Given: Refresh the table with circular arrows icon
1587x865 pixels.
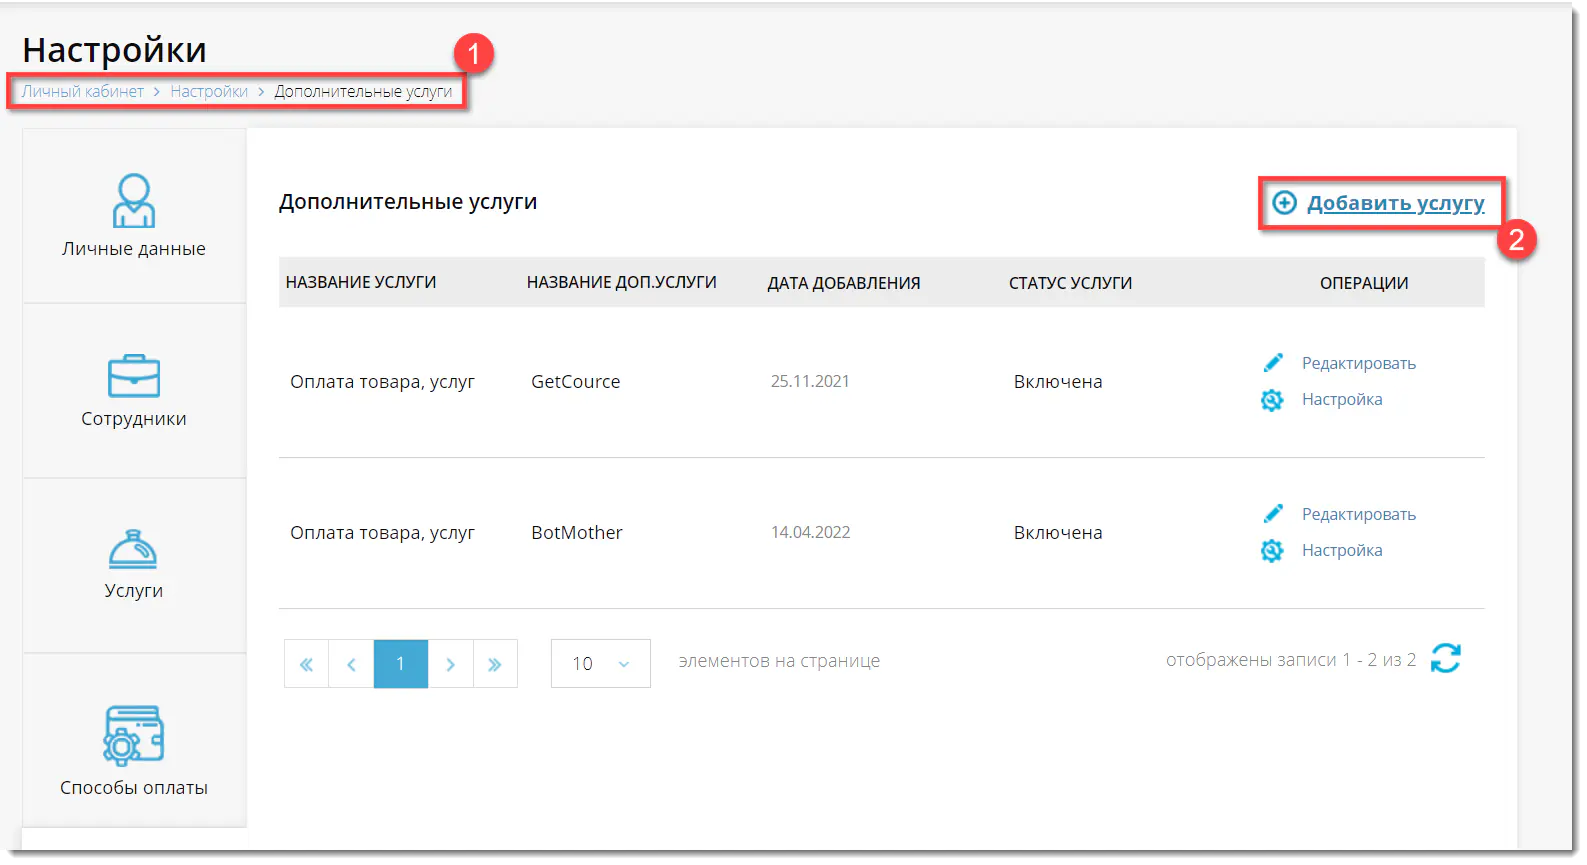Looking at the screenshot, I should [1446, 658].
